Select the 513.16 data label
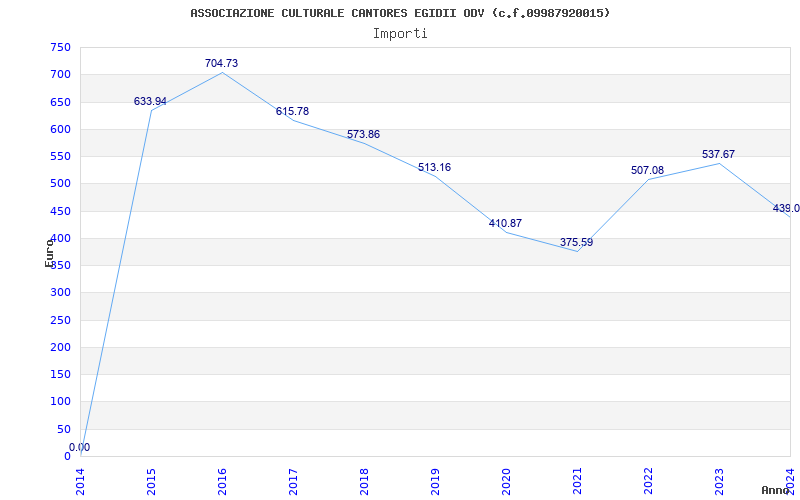 tap(434, 167)
